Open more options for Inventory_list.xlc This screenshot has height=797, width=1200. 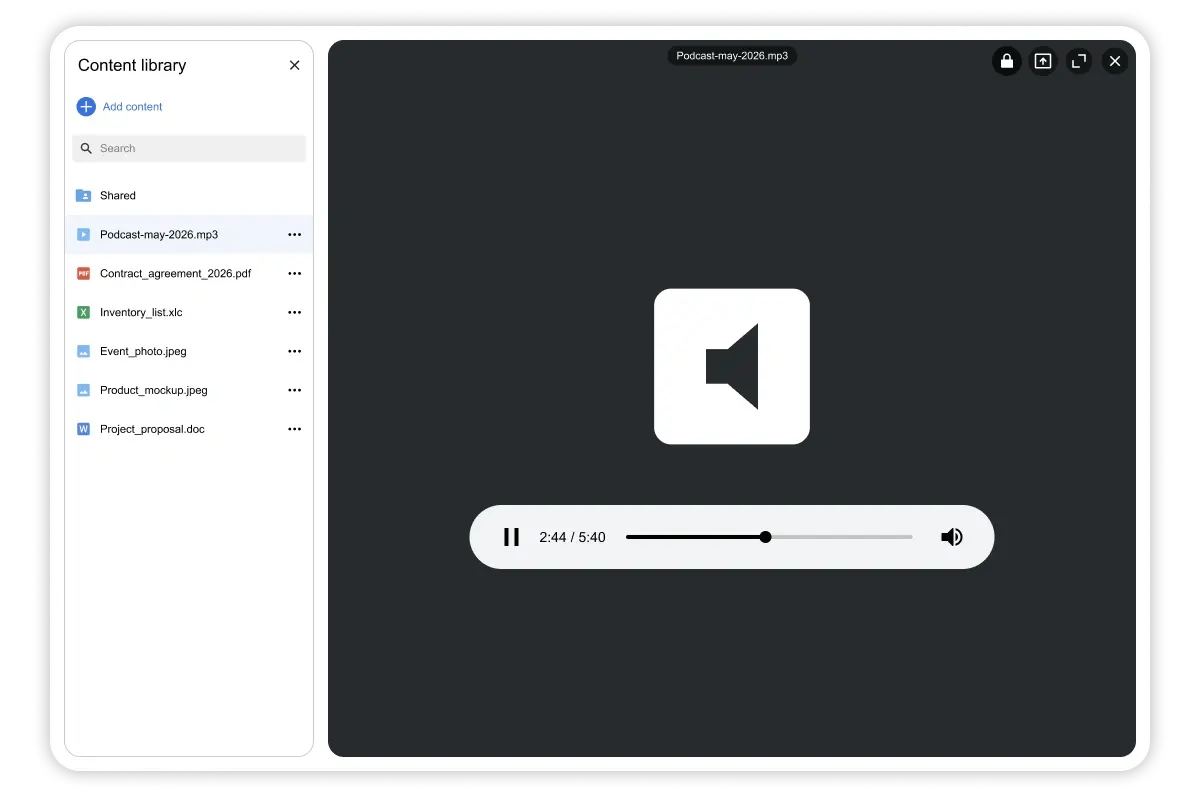(294, 312)
